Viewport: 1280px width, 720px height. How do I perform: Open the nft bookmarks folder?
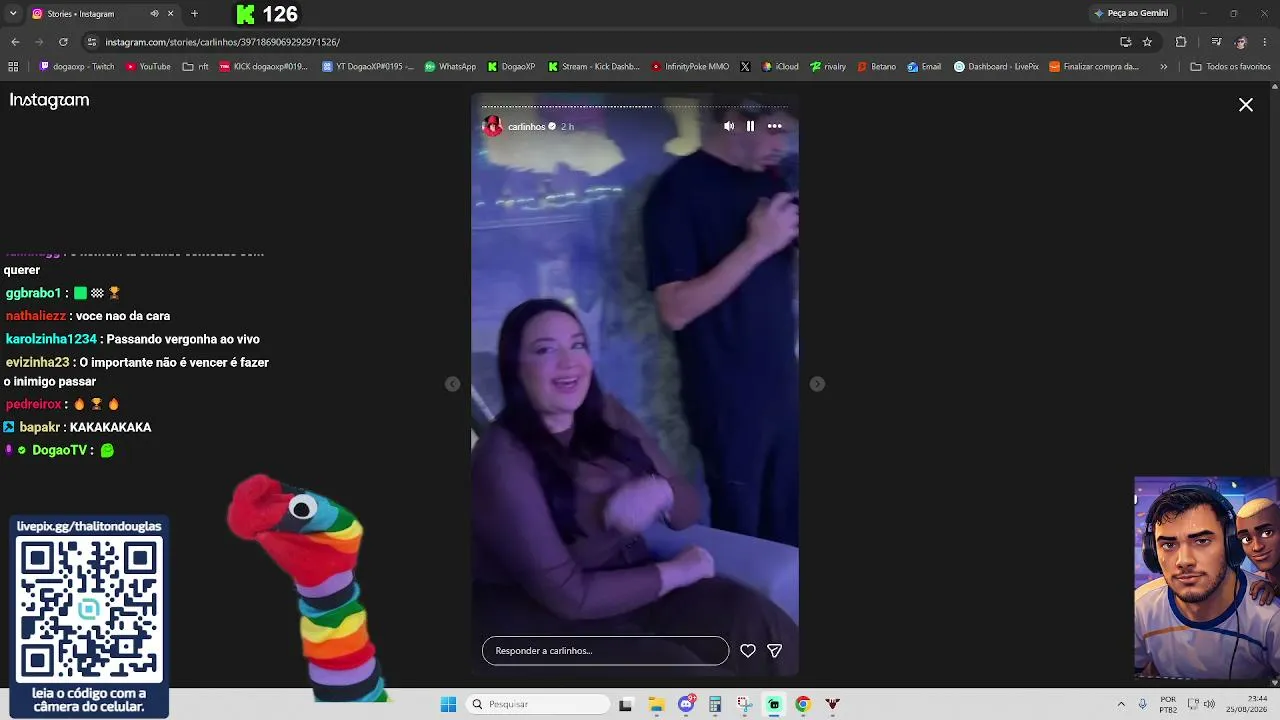pos(195,67)
